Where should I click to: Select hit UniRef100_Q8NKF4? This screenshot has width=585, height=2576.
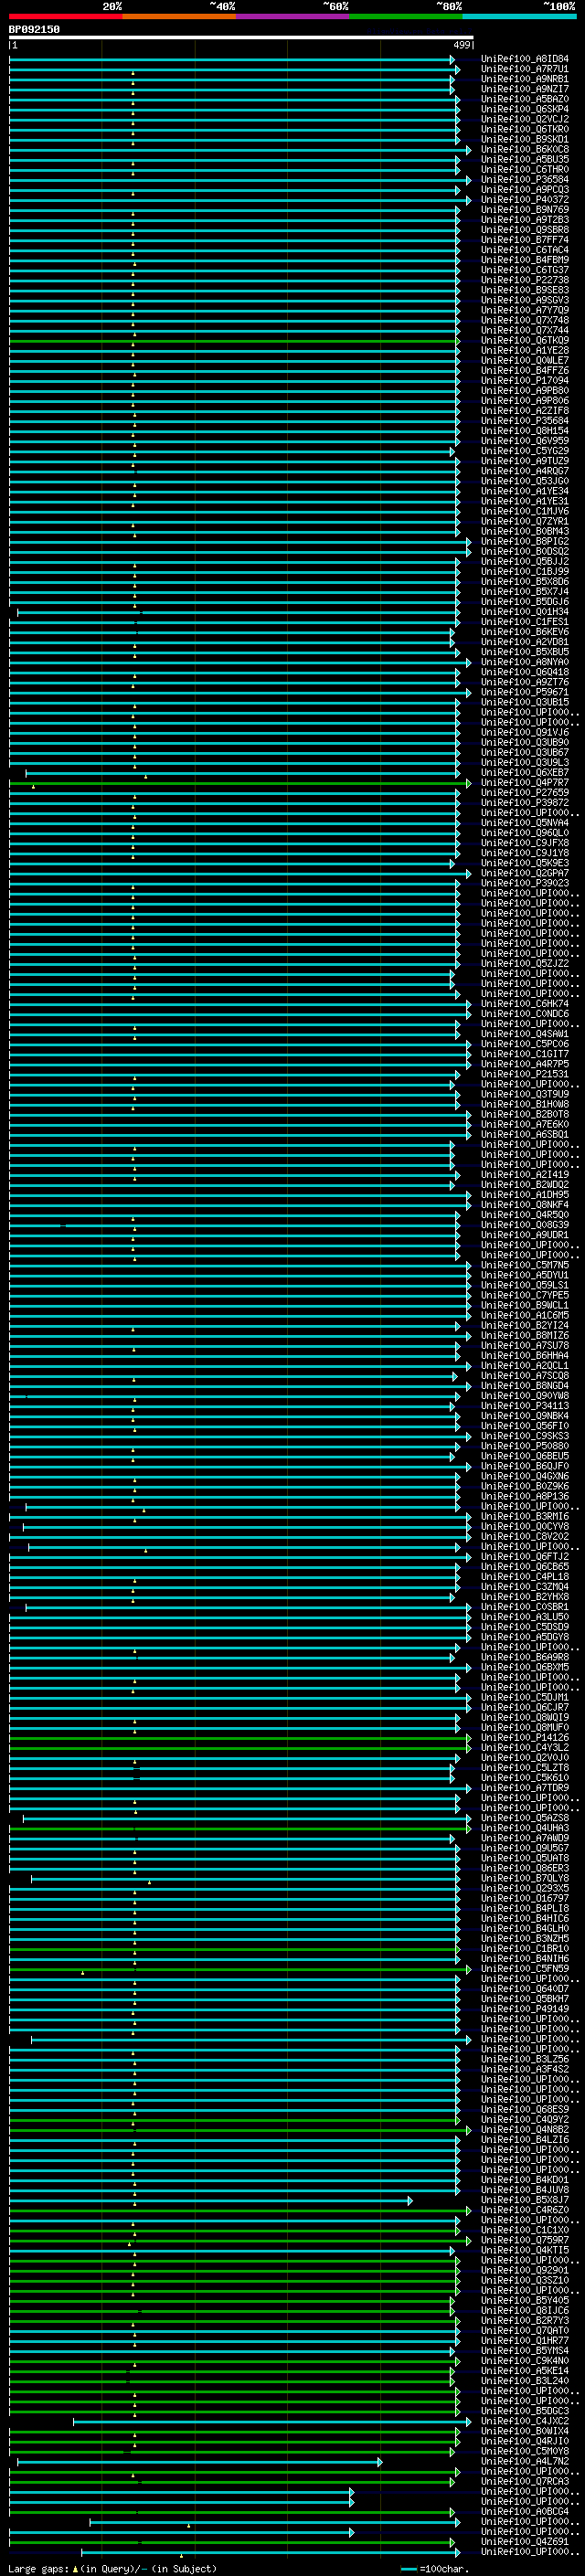(x=524, y=1205)
